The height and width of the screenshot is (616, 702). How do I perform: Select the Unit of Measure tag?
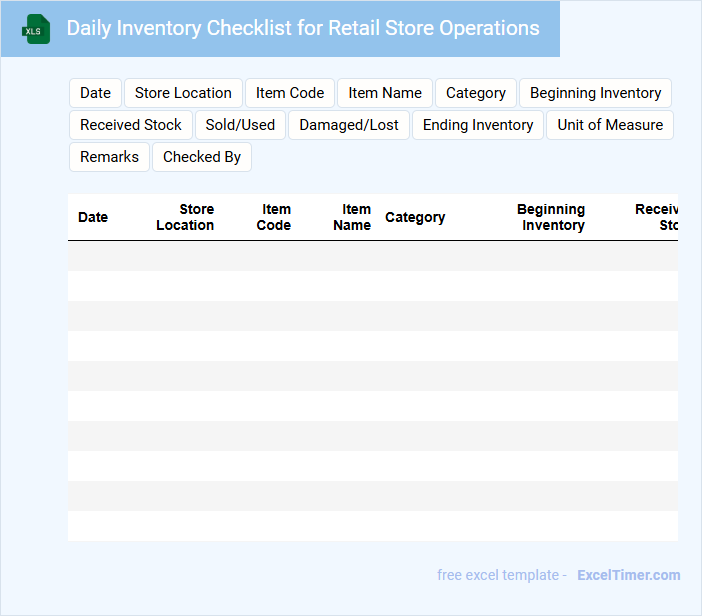(610, 125)
